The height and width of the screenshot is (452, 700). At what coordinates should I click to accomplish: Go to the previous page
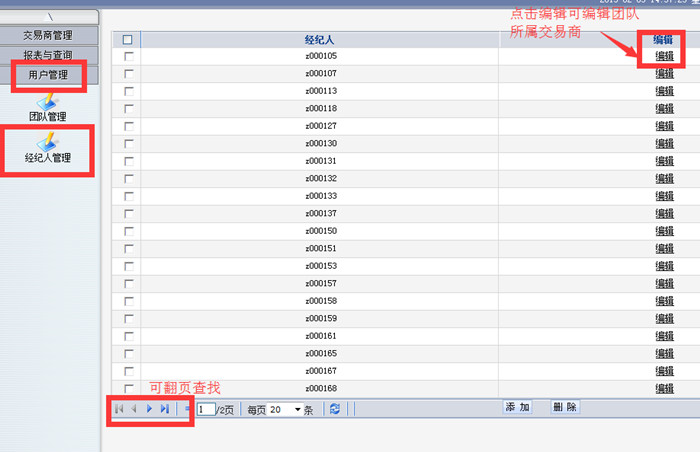coord(134,409)
